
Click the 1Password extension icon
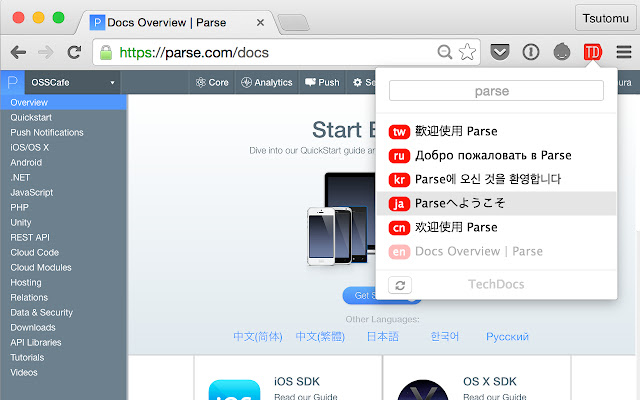point(531,52)
